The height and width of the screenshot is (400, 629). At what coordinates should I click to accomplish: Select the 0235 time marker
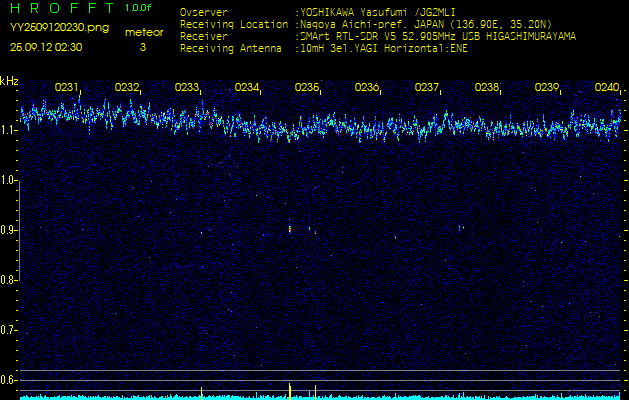[307, 88]
